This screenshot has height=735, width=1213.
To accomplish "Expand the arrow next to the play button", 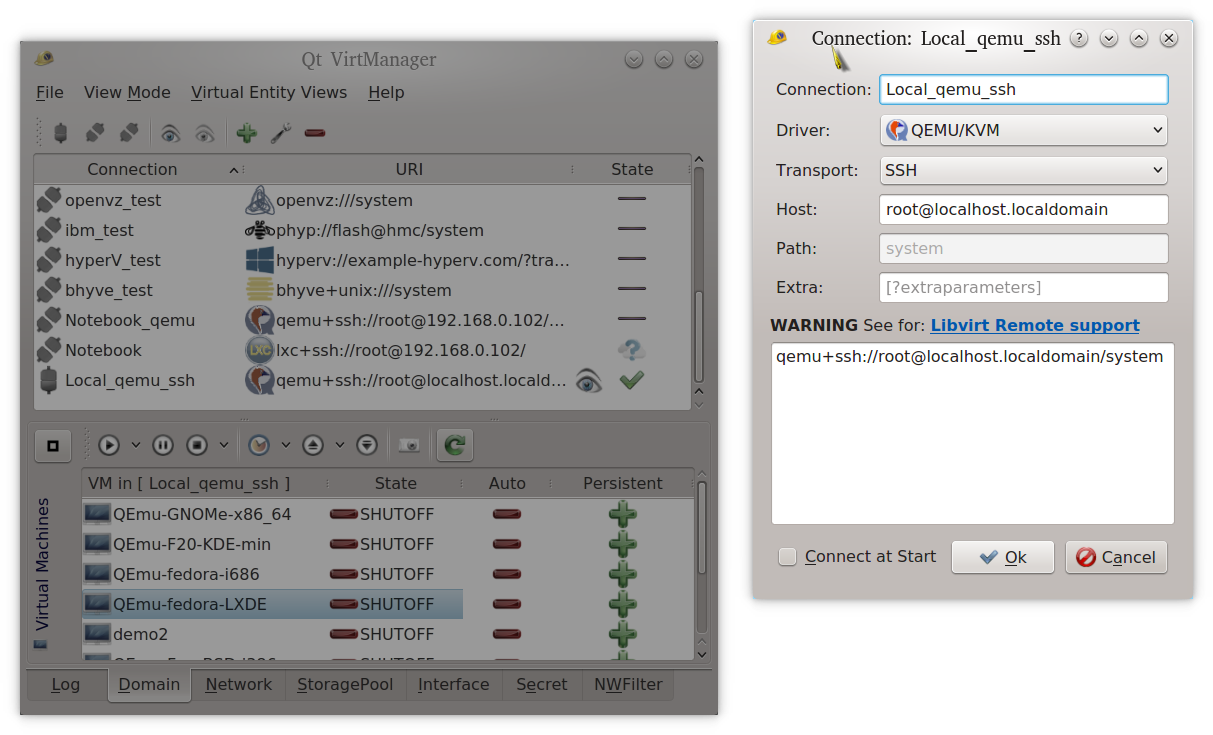I will [135, 445].
